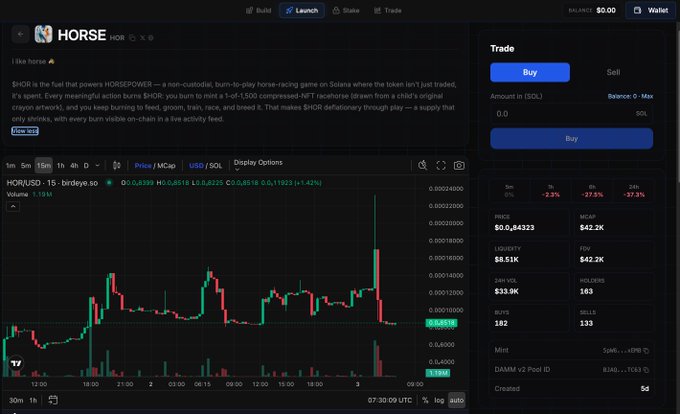Connect using the Wallet button
Image resolution: width=680 pixels, height=414 pixels.
[651, 10]
